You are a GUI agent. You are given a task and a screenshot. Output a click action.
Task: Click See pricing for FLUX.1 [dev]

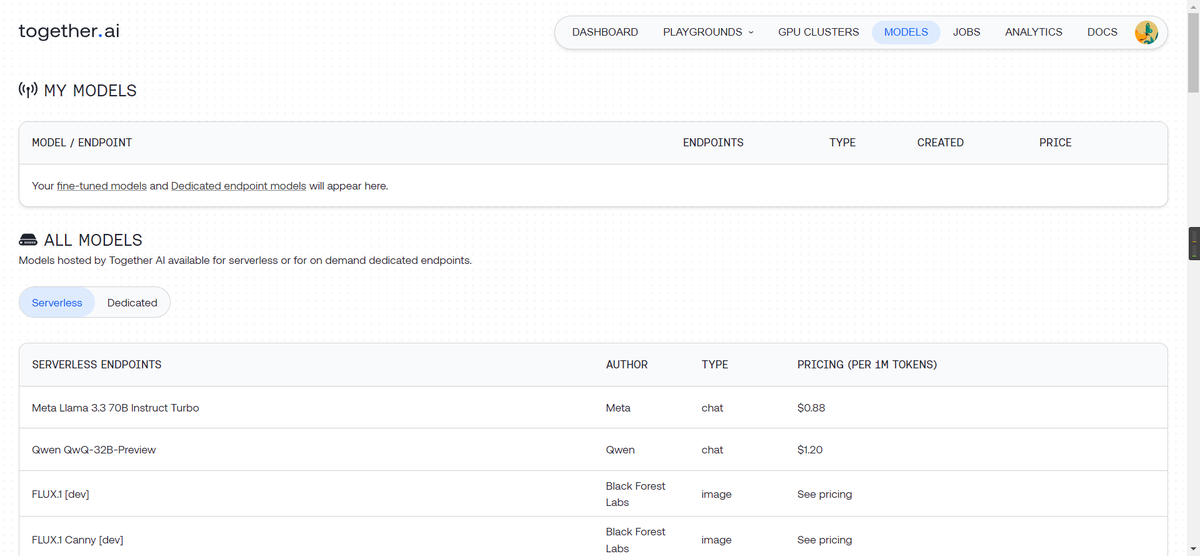coord(824,494)
